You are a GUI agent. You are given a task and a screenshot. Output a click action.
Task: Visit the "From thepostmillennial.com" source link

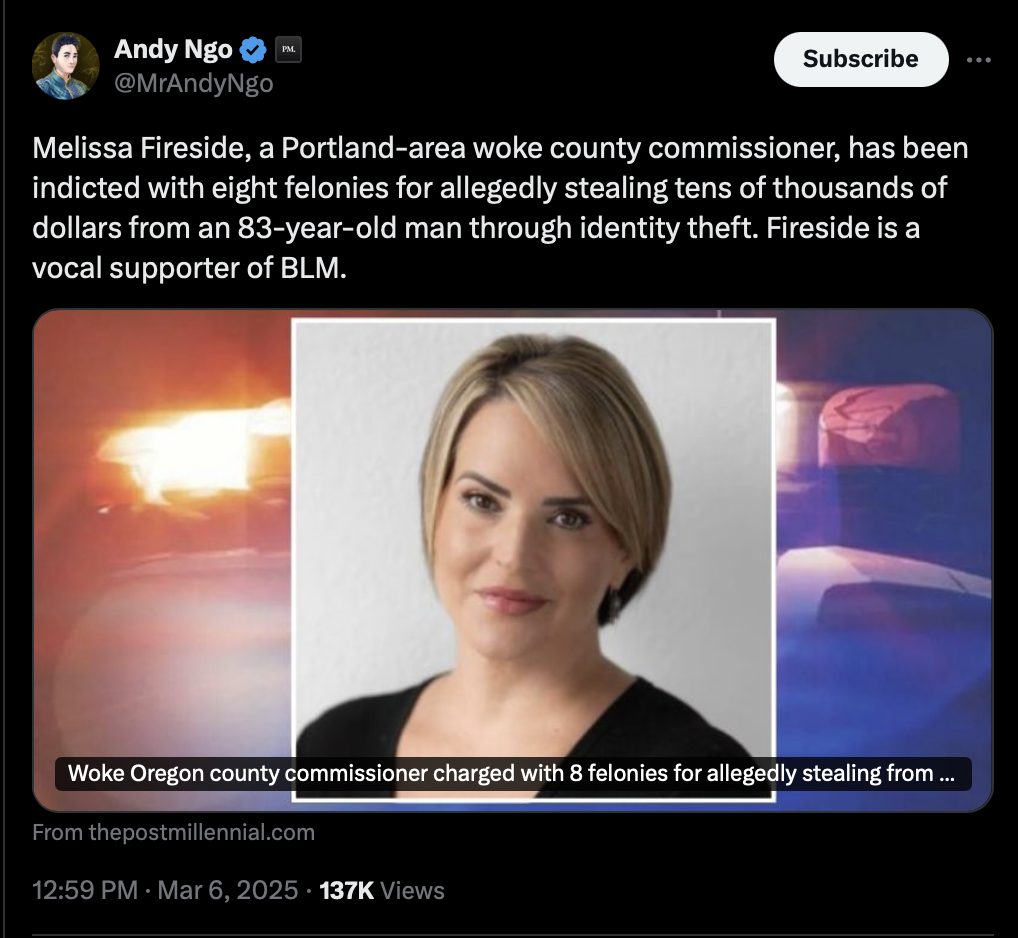173,832
